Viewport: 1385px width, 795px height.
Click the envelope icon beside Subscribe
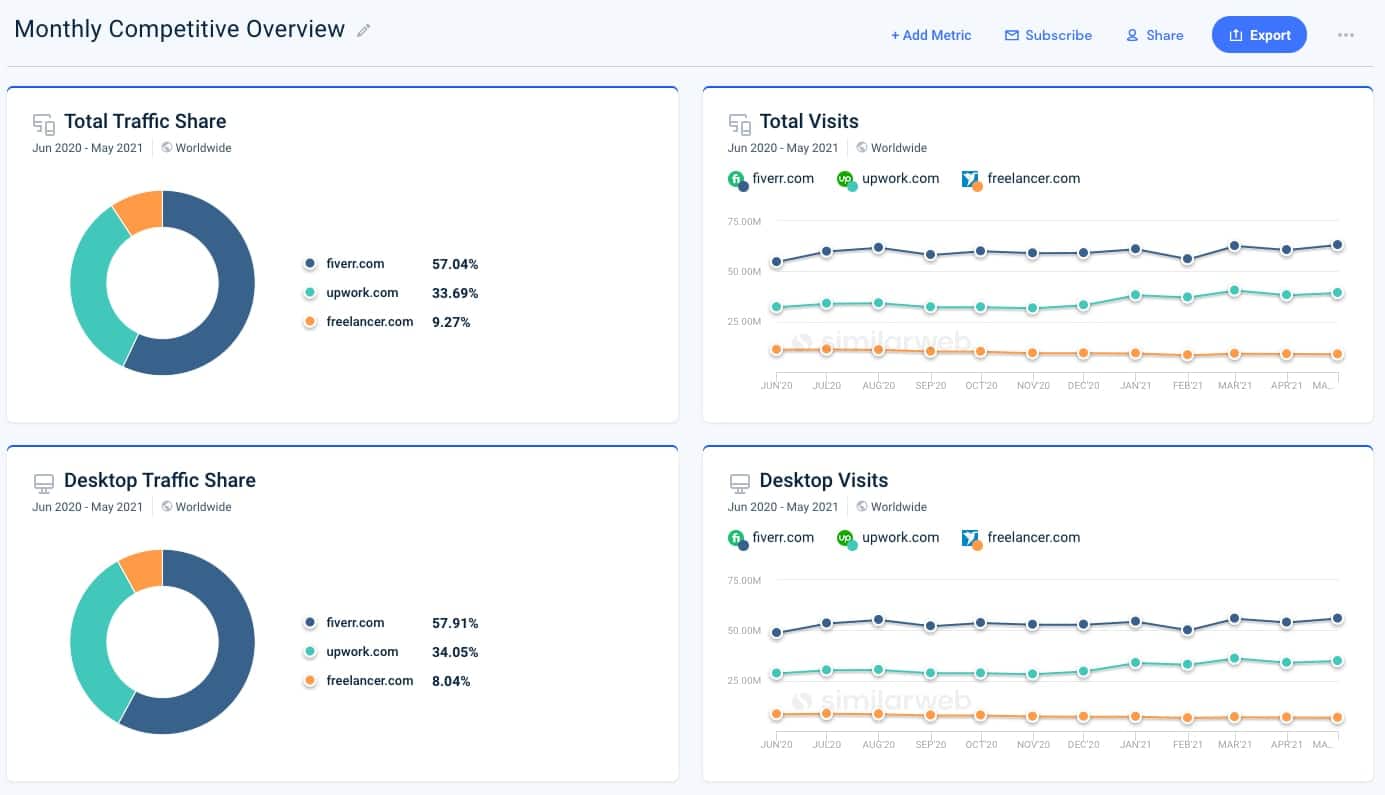click(1013, 35)
